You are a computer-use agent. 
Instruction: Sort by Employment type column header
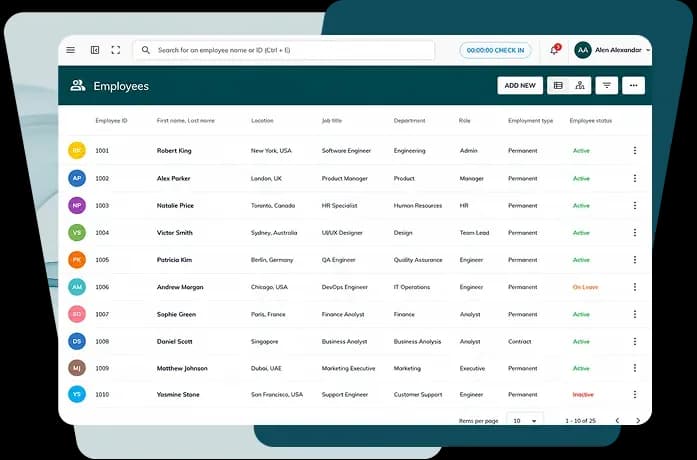[x=531, y=120]
